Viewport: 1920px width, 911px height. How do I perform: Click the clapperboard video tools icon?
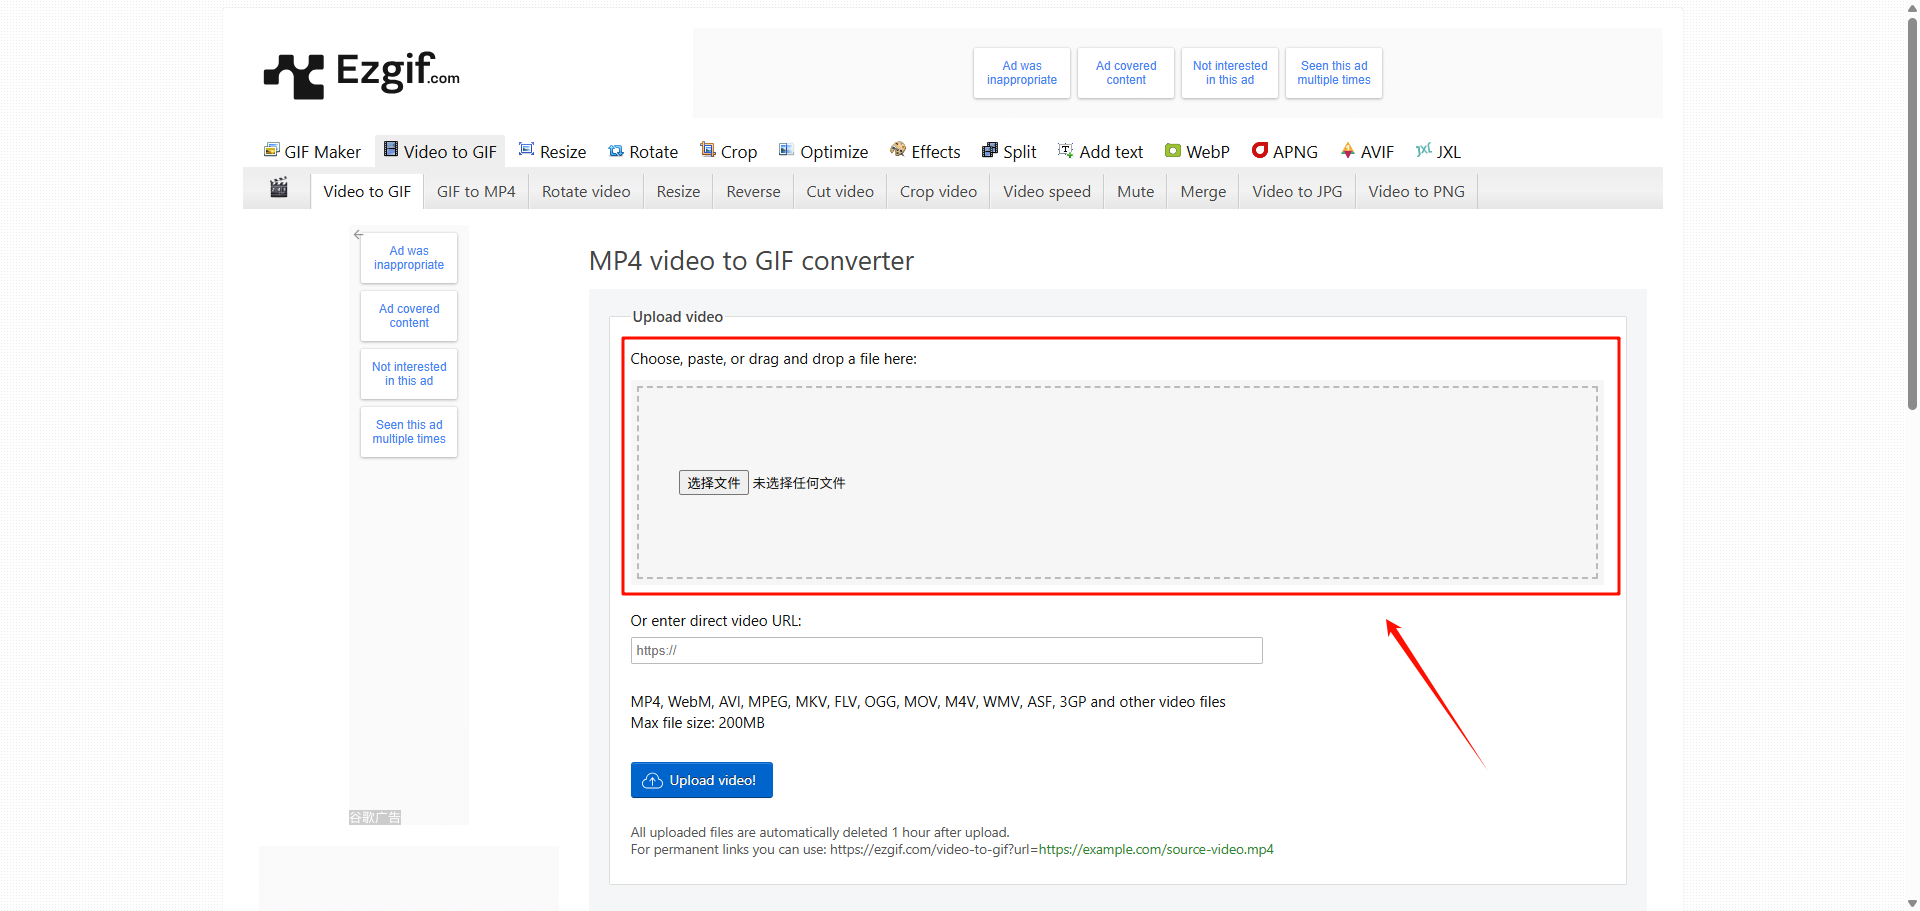coord(279,188)
